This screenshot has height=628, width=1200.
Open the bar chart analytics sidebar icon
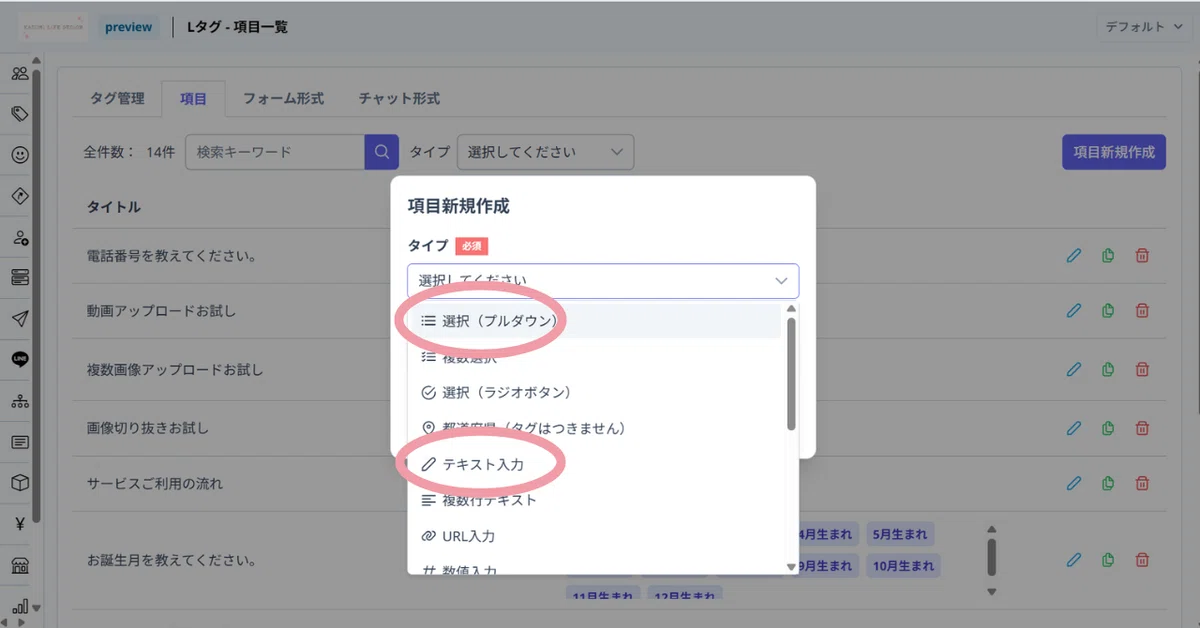[20, 606]
